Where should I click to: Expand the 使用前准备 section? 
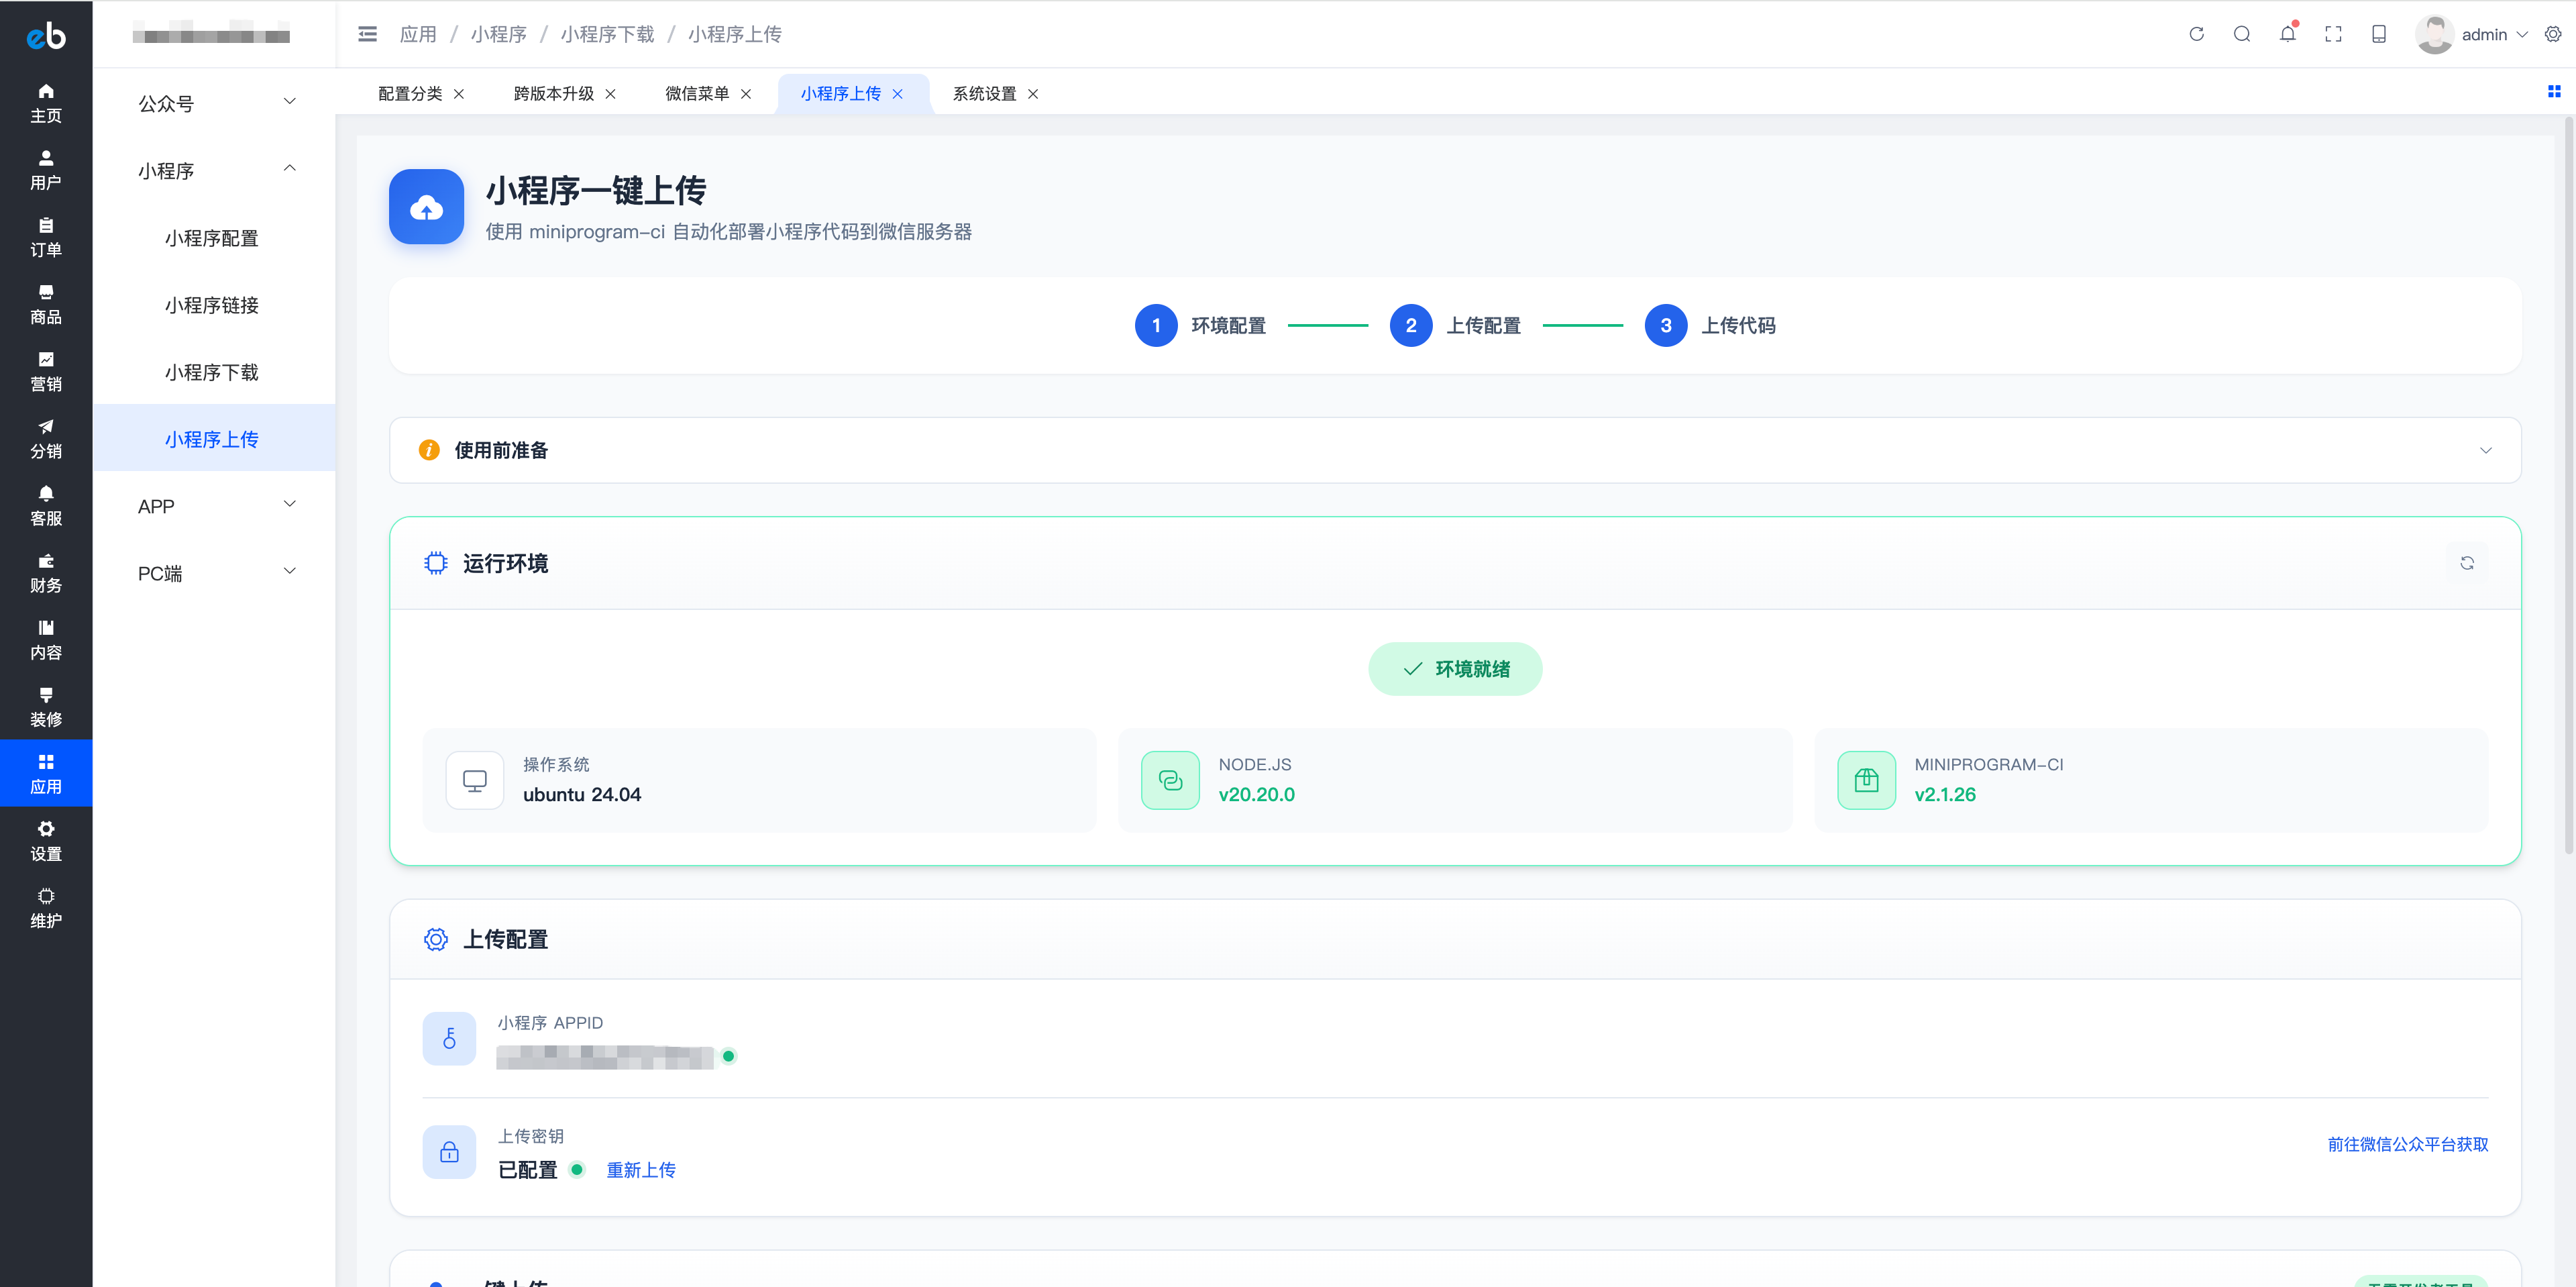tap(2485, 450)
